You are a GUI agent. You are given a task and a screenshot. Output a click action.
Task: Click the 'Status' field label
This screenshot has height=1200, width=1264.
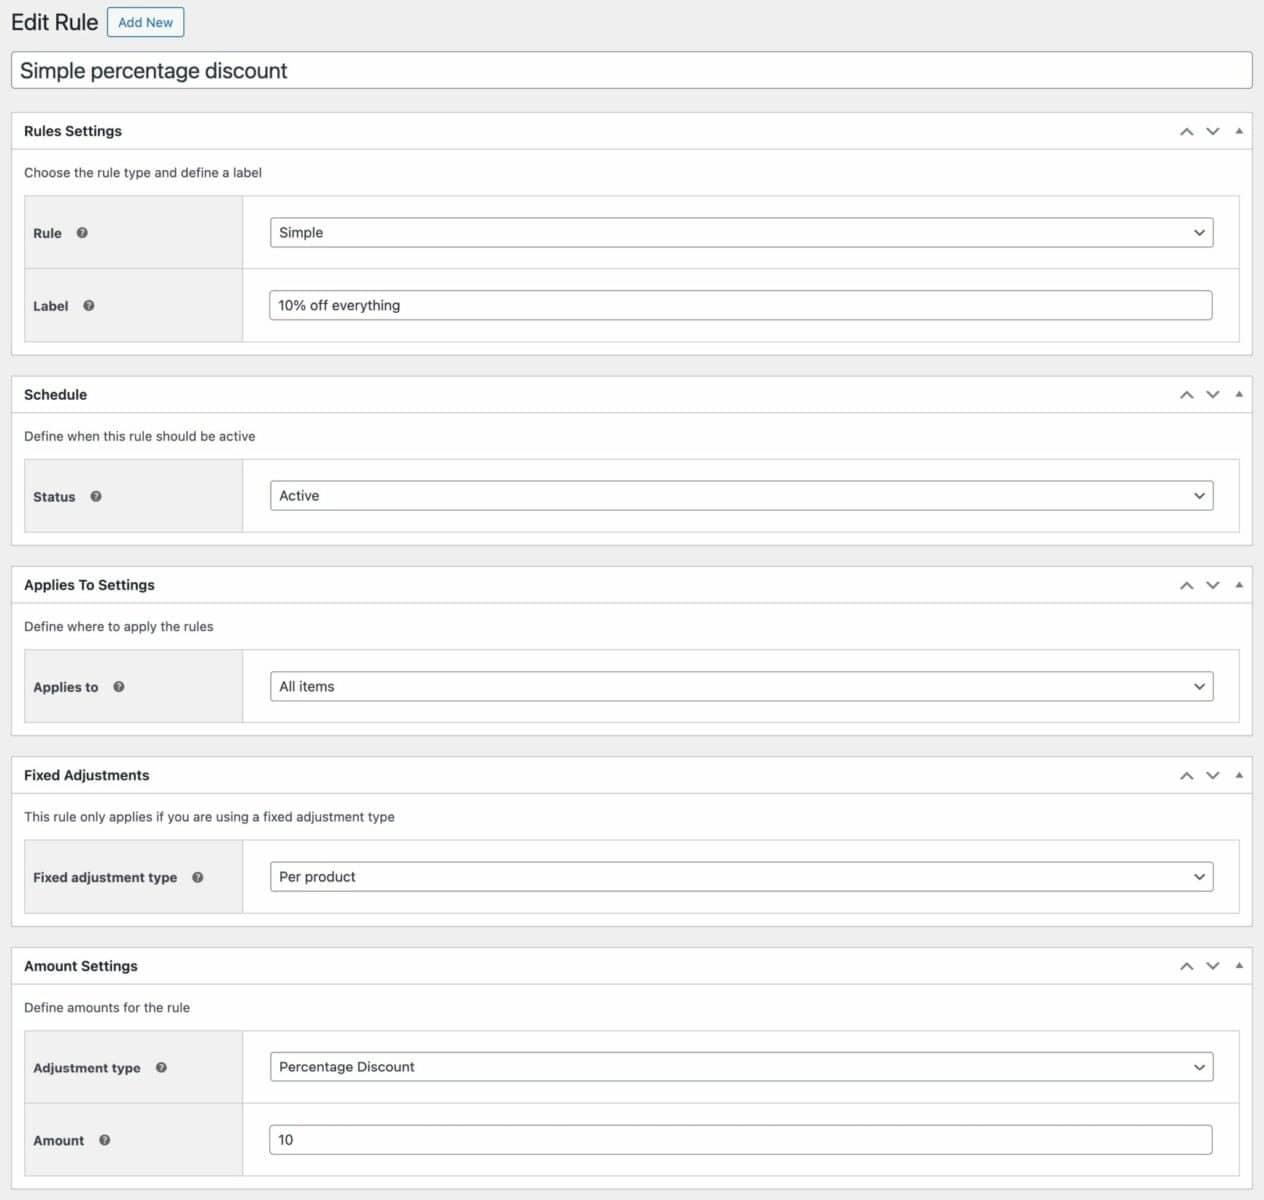tap(54, 497)
